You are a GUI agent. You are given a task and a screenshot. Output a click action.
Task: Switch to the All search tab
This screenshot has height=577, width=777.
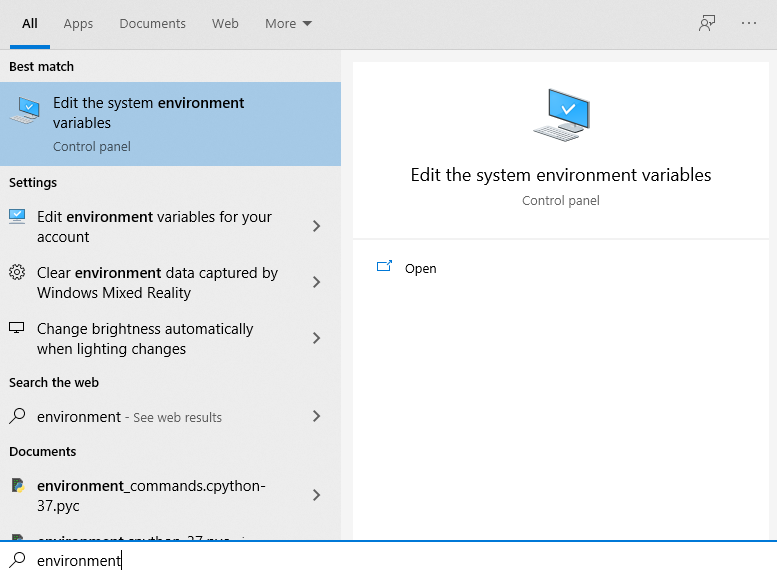point(30,24)
